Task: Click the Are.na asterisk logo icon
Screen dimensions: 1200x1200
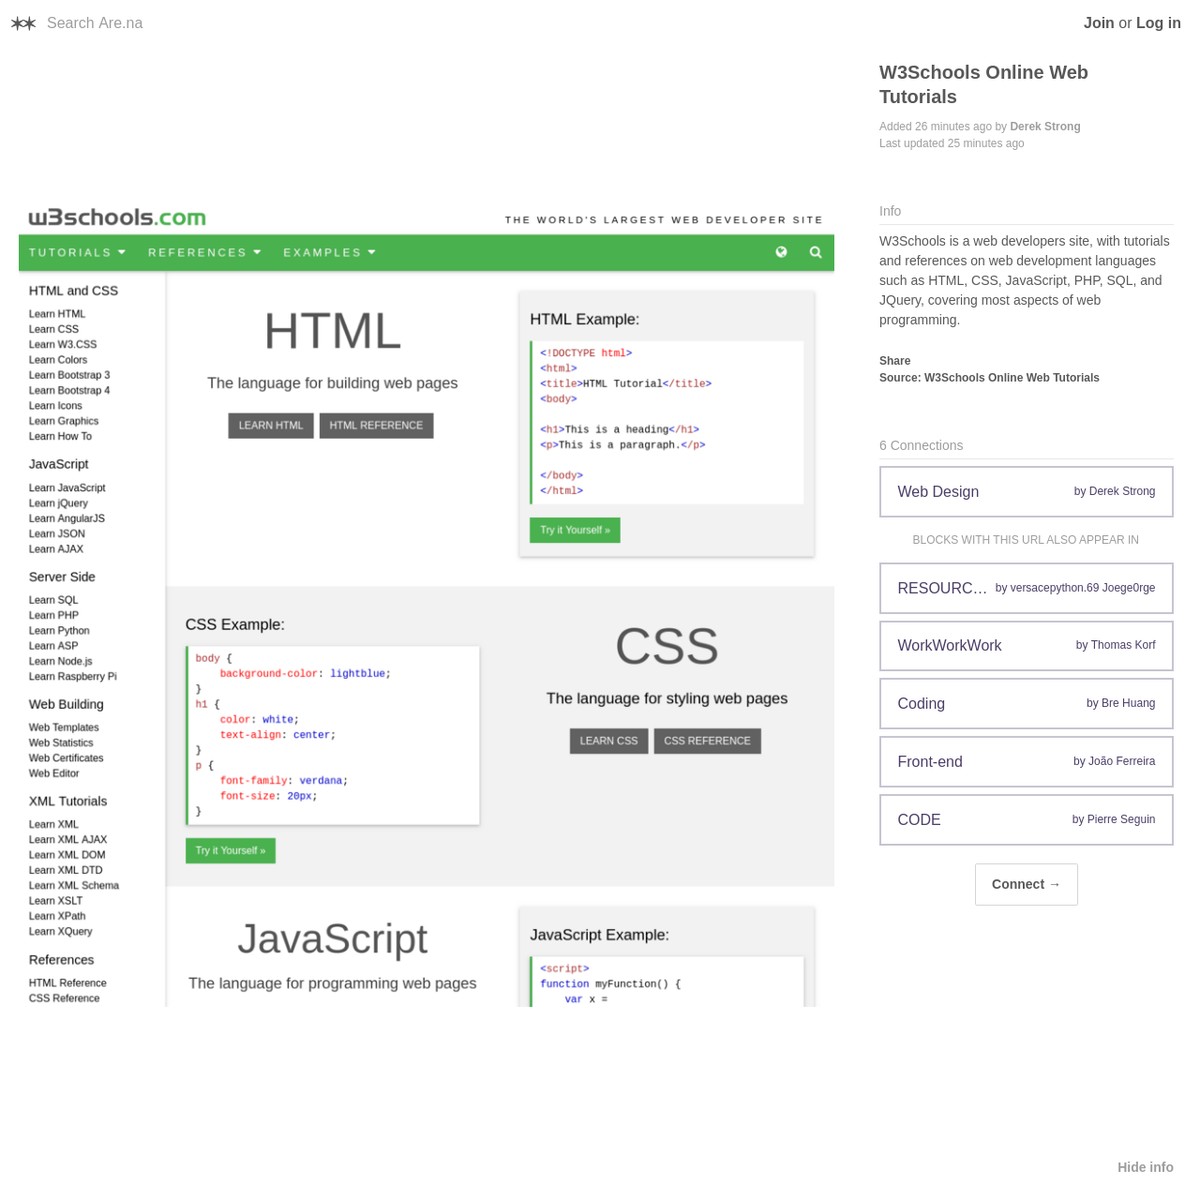Action: pyautogui.click(x=23, y=23)
